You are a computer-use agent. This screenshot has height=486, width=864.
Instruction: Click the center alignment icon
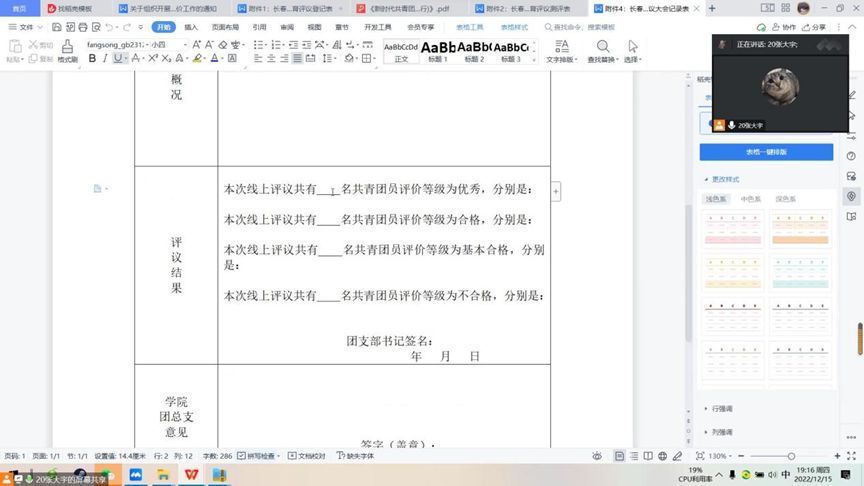pos(271,58)
